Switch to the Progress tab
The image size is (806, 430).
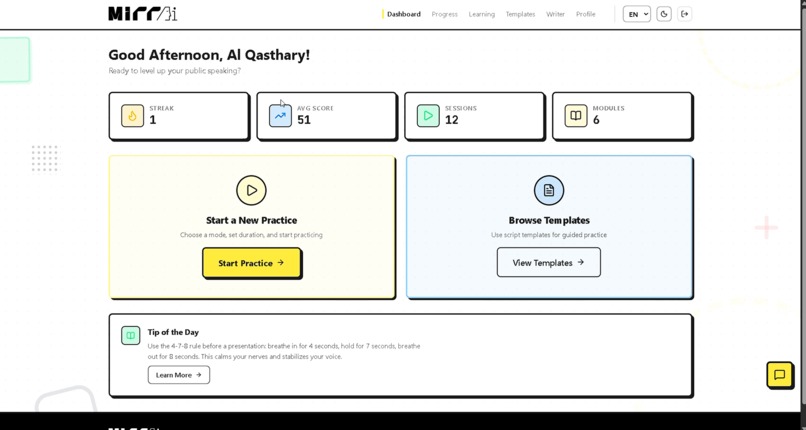click(445, 14)
